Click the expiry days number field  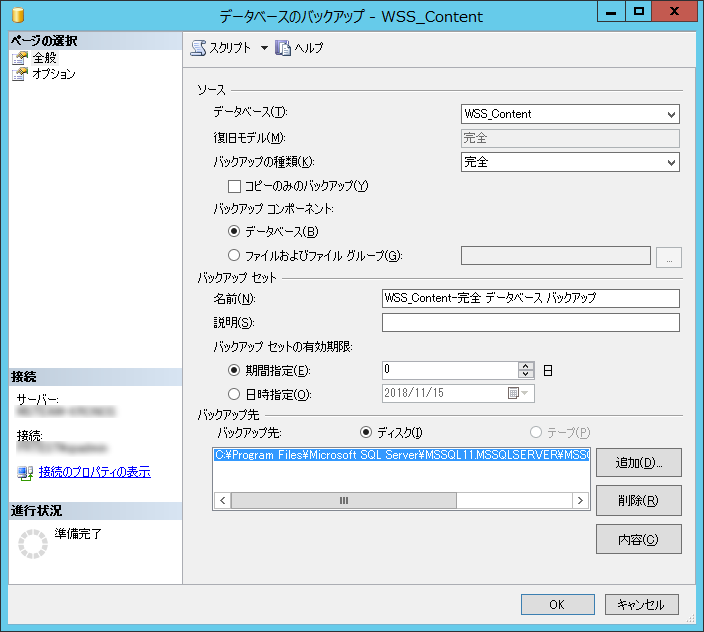pos(450,370)
